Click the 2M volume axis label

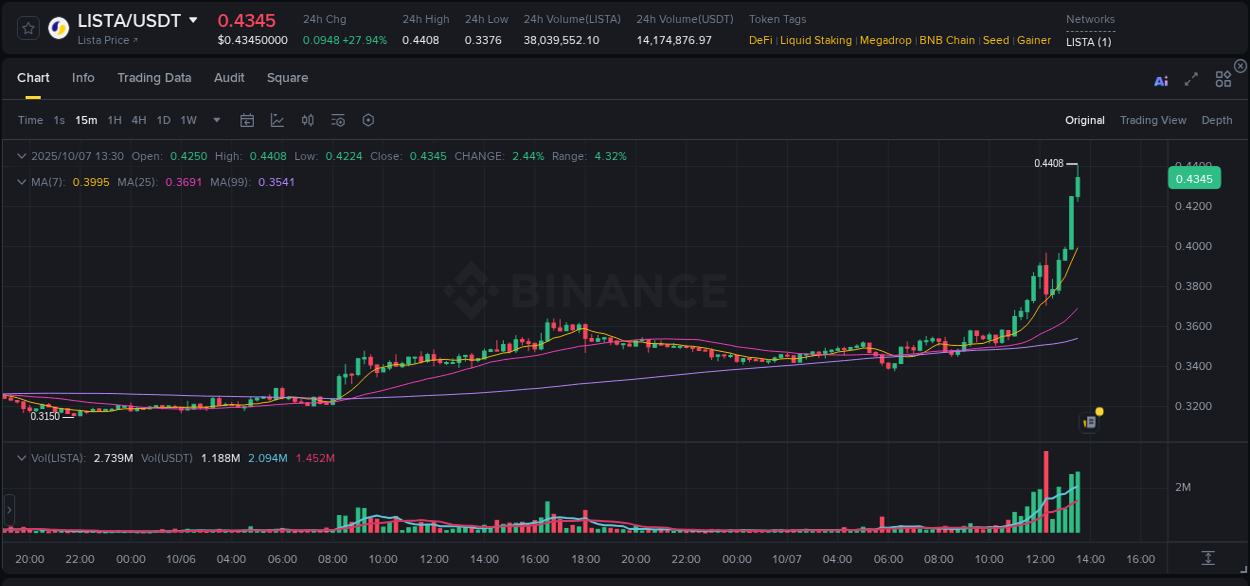point(1181,487)
